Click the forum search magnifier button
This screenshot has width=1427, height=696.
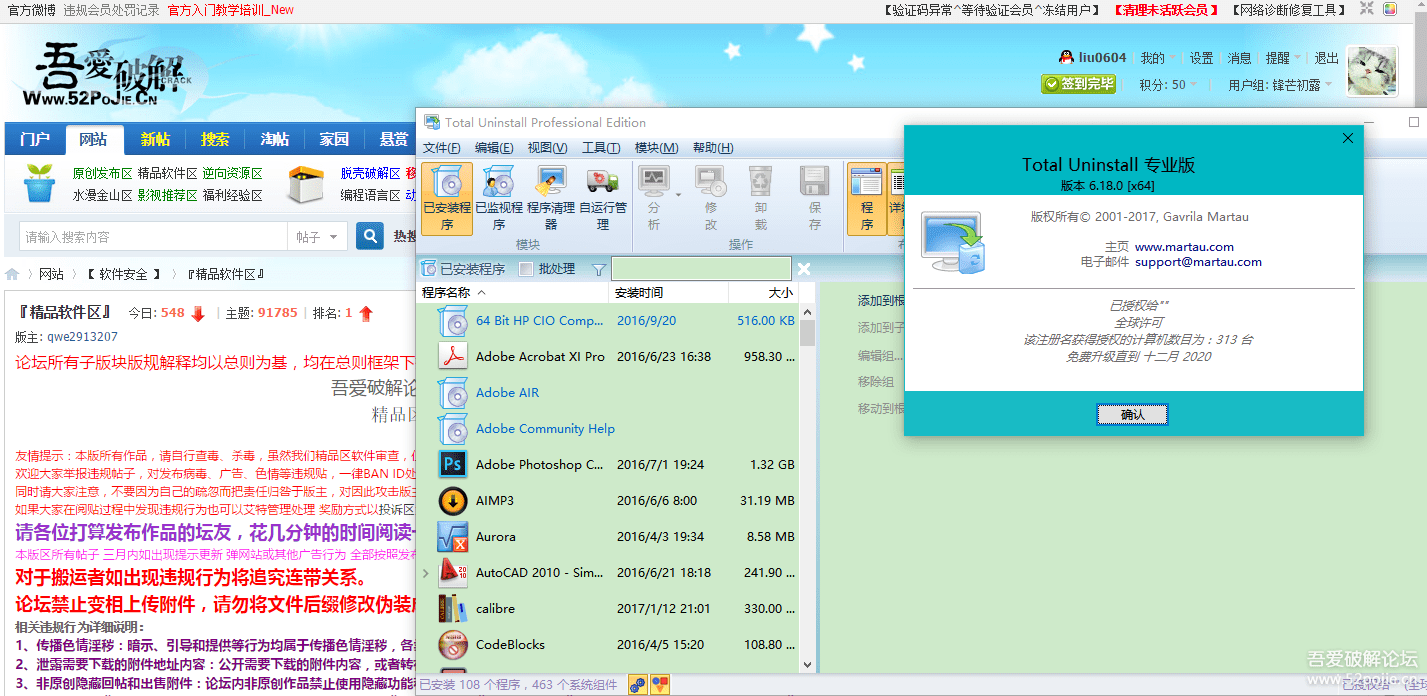click(x=370, y=237)
